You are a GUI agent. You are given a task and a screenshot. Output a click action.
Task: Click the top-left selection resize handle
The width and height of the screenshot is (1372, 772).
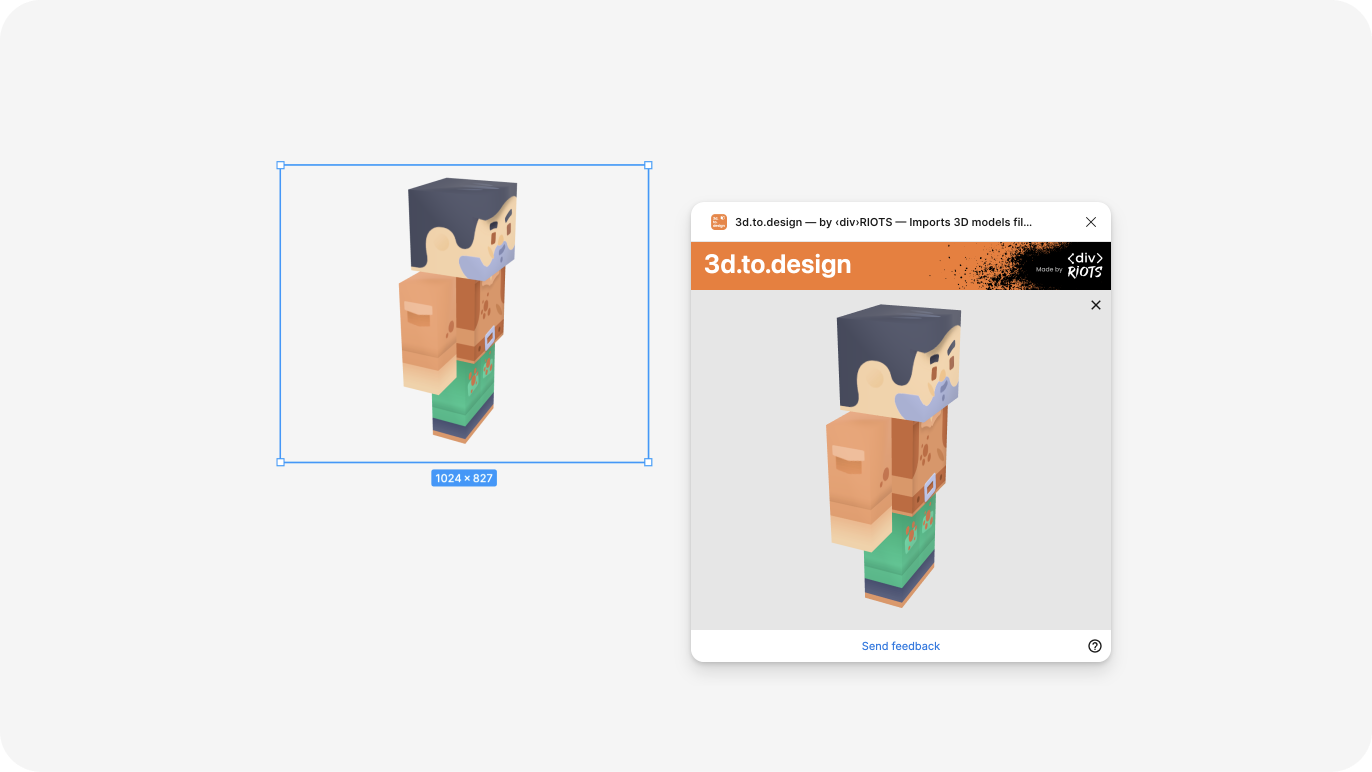click(280, 165)
